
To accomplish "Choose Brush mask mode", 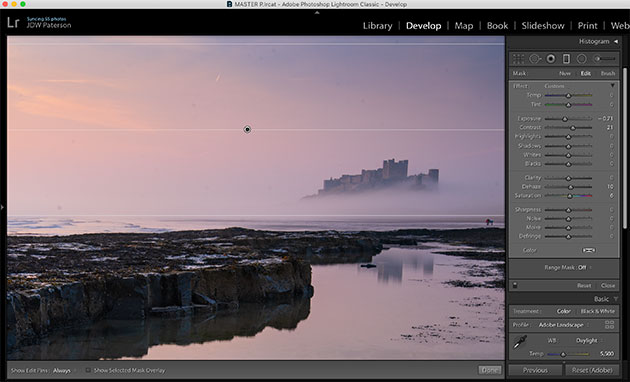I will pos(608,74).
